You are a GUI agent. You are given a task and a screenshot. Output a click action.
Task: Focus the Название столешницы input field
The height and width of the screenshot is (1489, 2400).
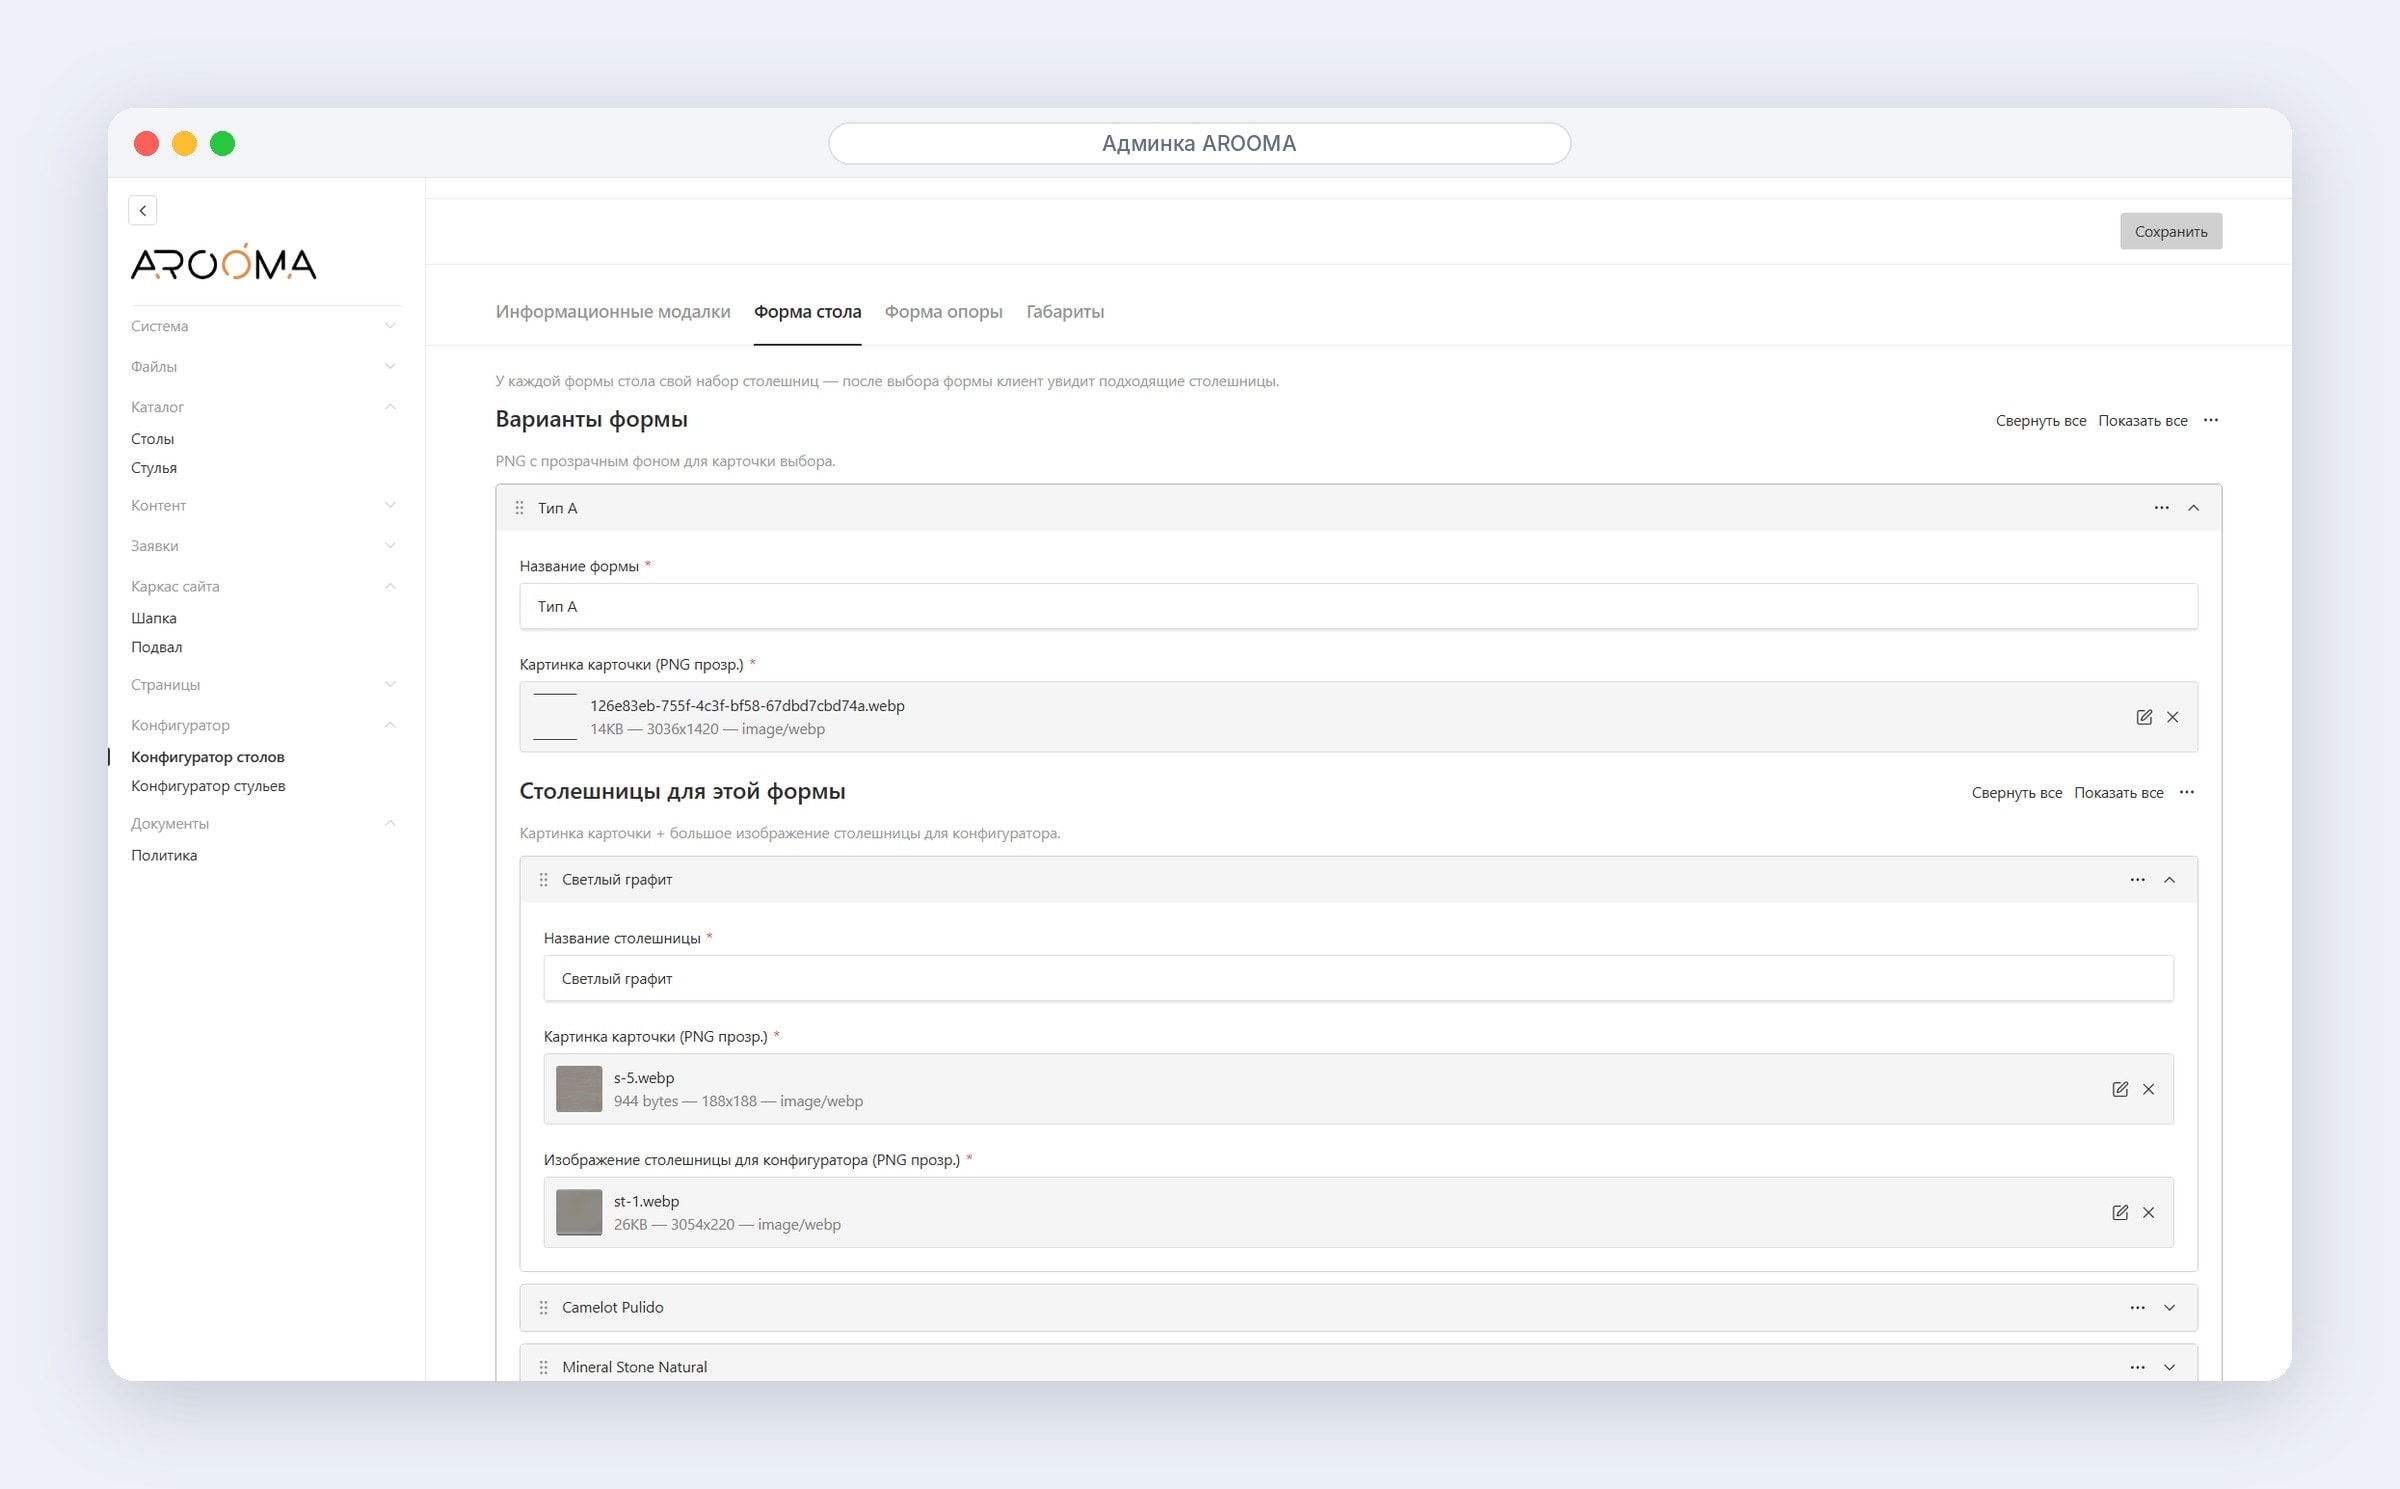(x=1358, y=978)
